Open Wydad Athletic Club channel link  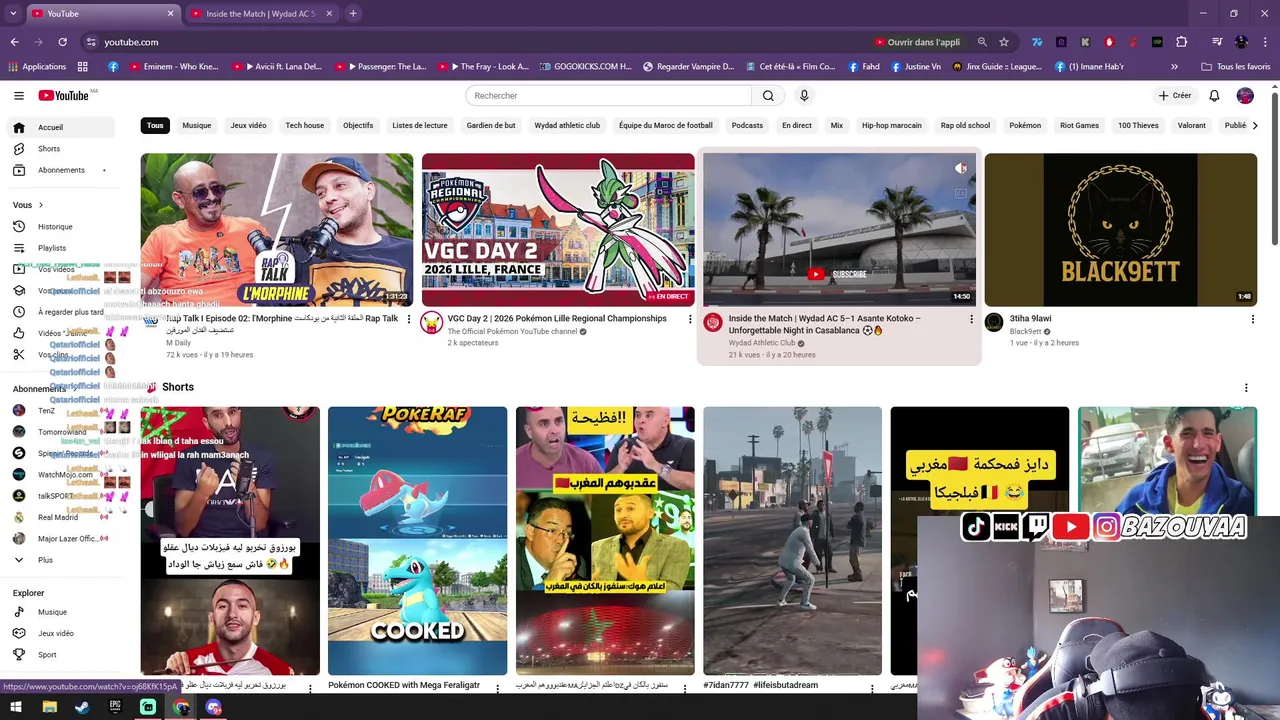click(x=762, y=343)
